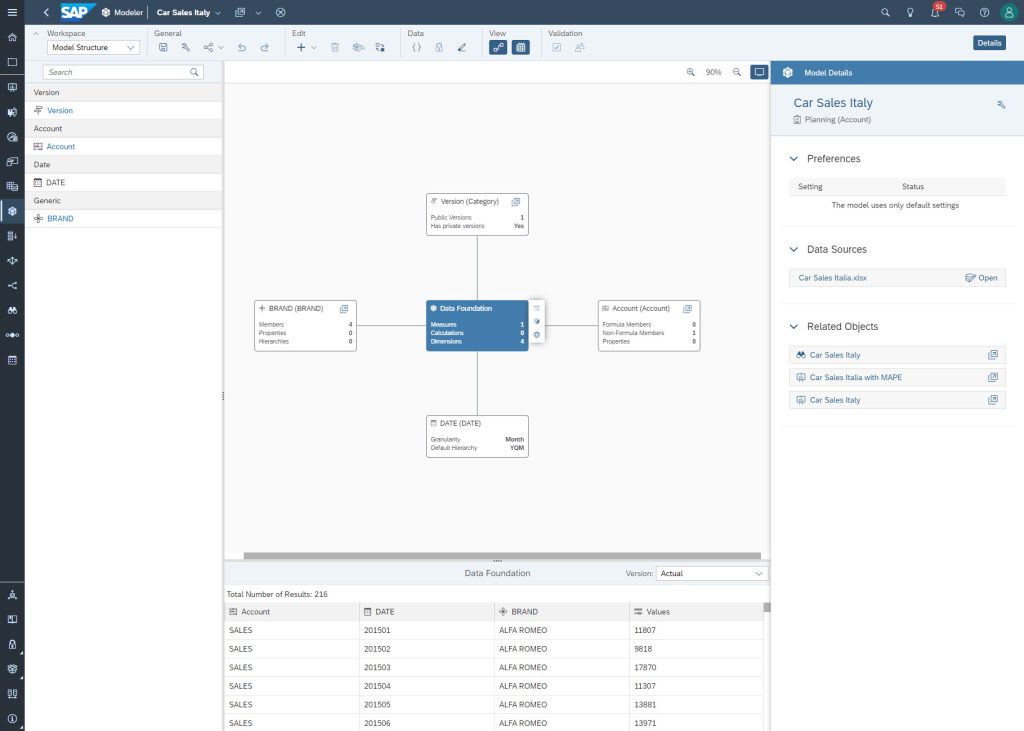The image size is (1024, 731).
Task: Click the pencil edit icon in Data toolbar
Action: coord(462,47)
